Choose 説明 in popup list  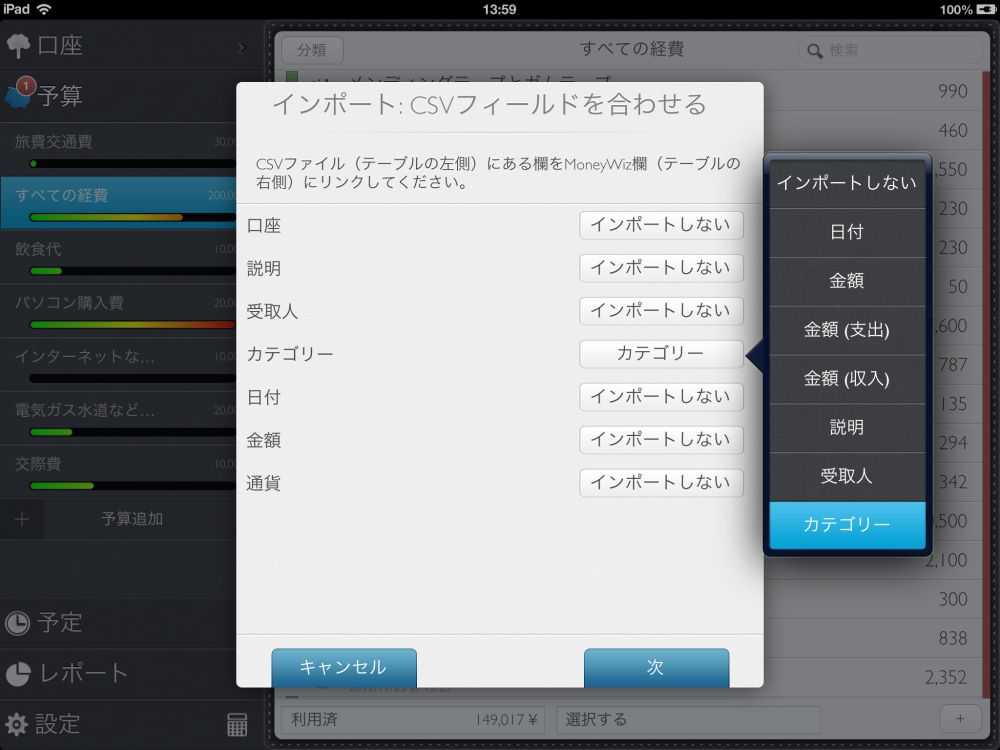847,428
